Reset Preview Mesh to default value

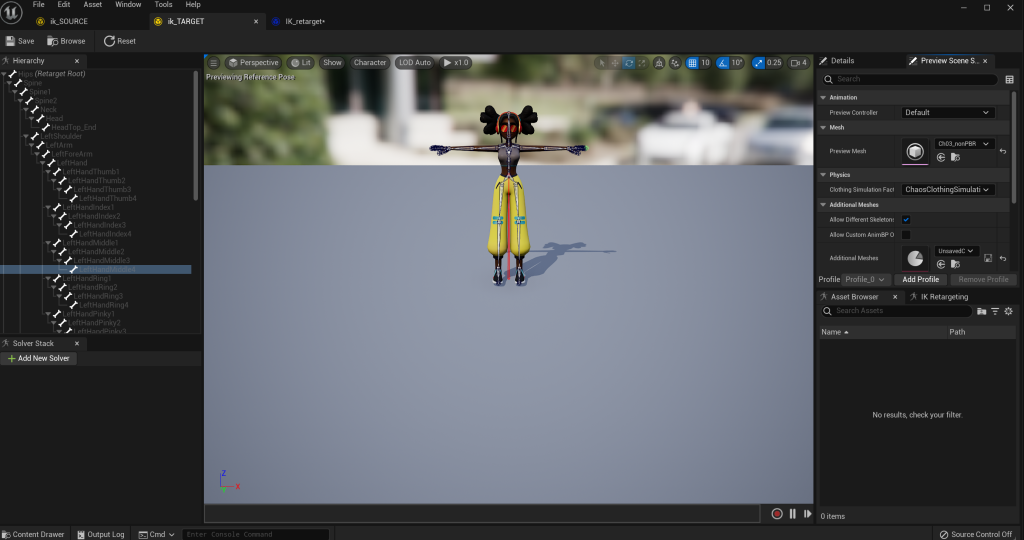pyautogui.click(x=1003, y=151)
